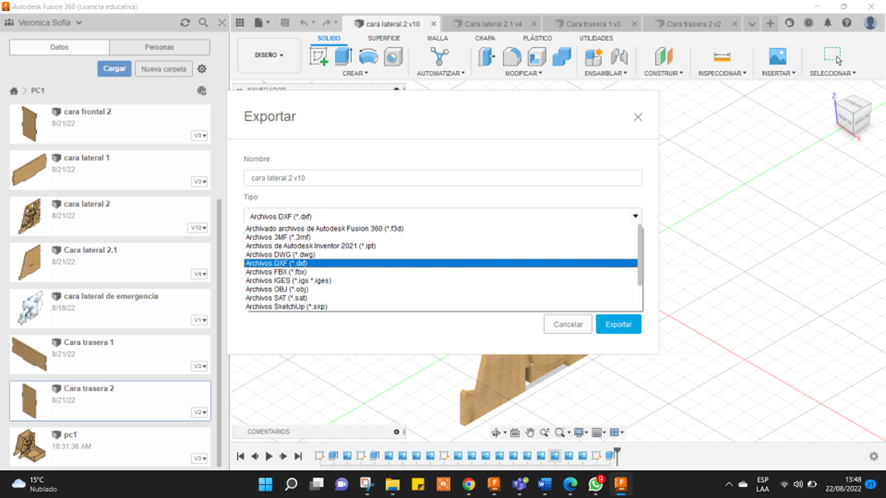Expand the CREAR menu arrow
This screenshot has width=886, height=498.
pyautogui.click(x=366, y=73)
